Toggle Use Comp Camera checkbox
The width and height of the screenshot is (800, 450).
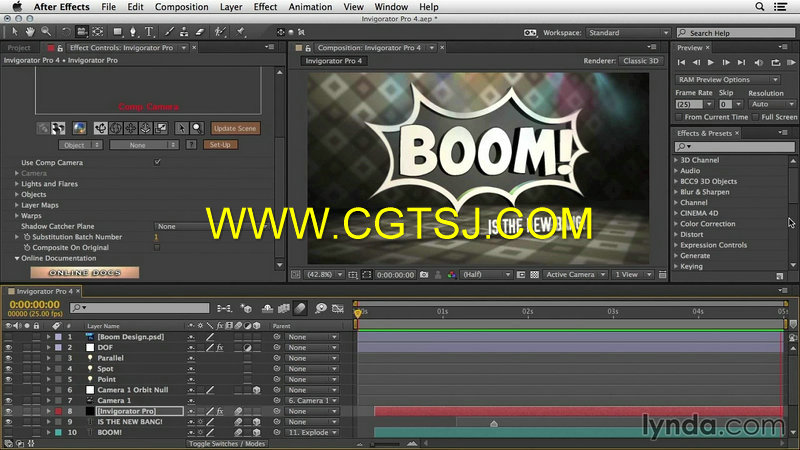click(x=157, y=162)
